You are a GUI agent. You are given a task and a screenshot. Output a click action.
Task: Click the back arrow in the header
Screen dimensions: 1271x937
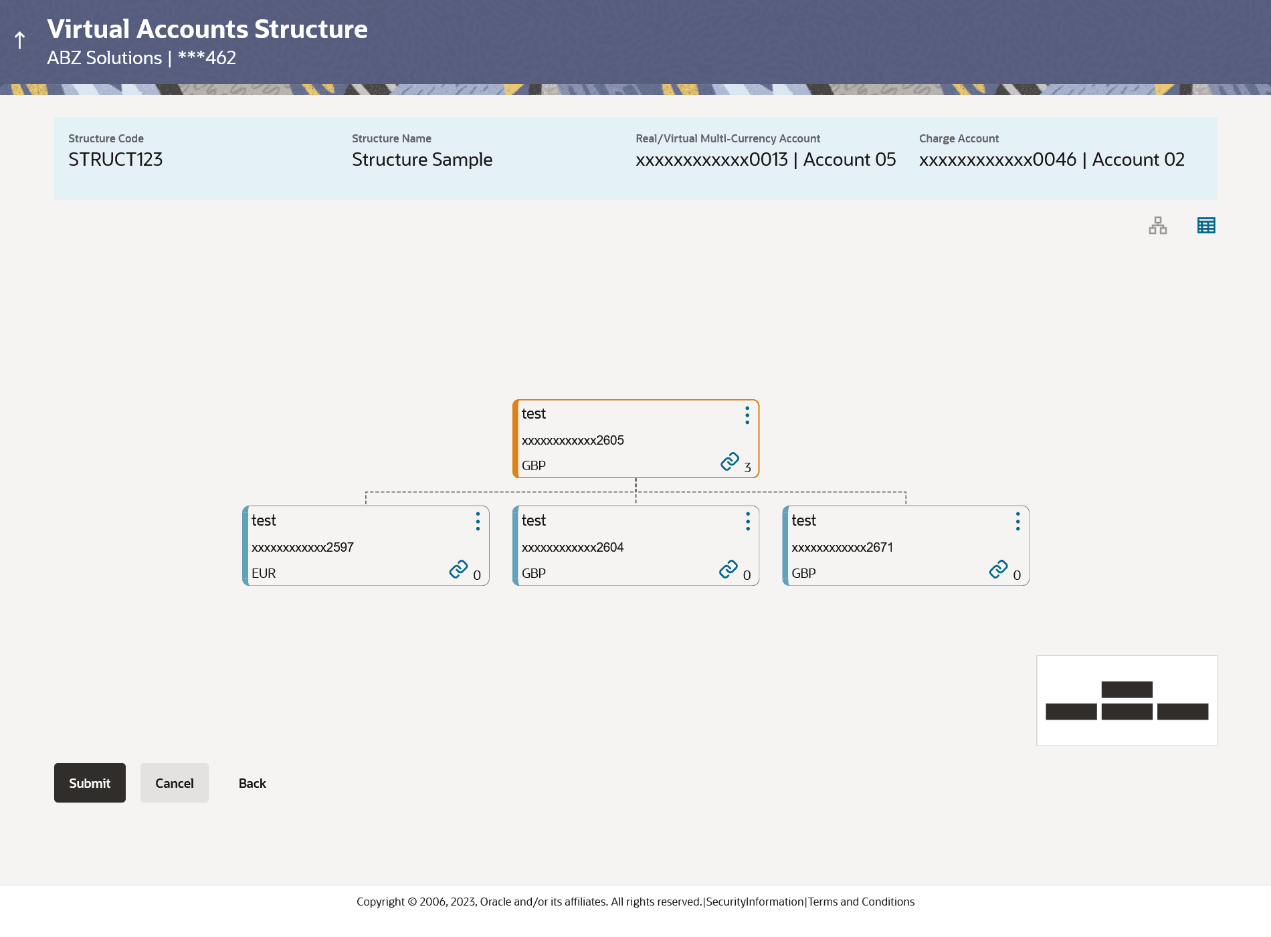coord(19,39)
